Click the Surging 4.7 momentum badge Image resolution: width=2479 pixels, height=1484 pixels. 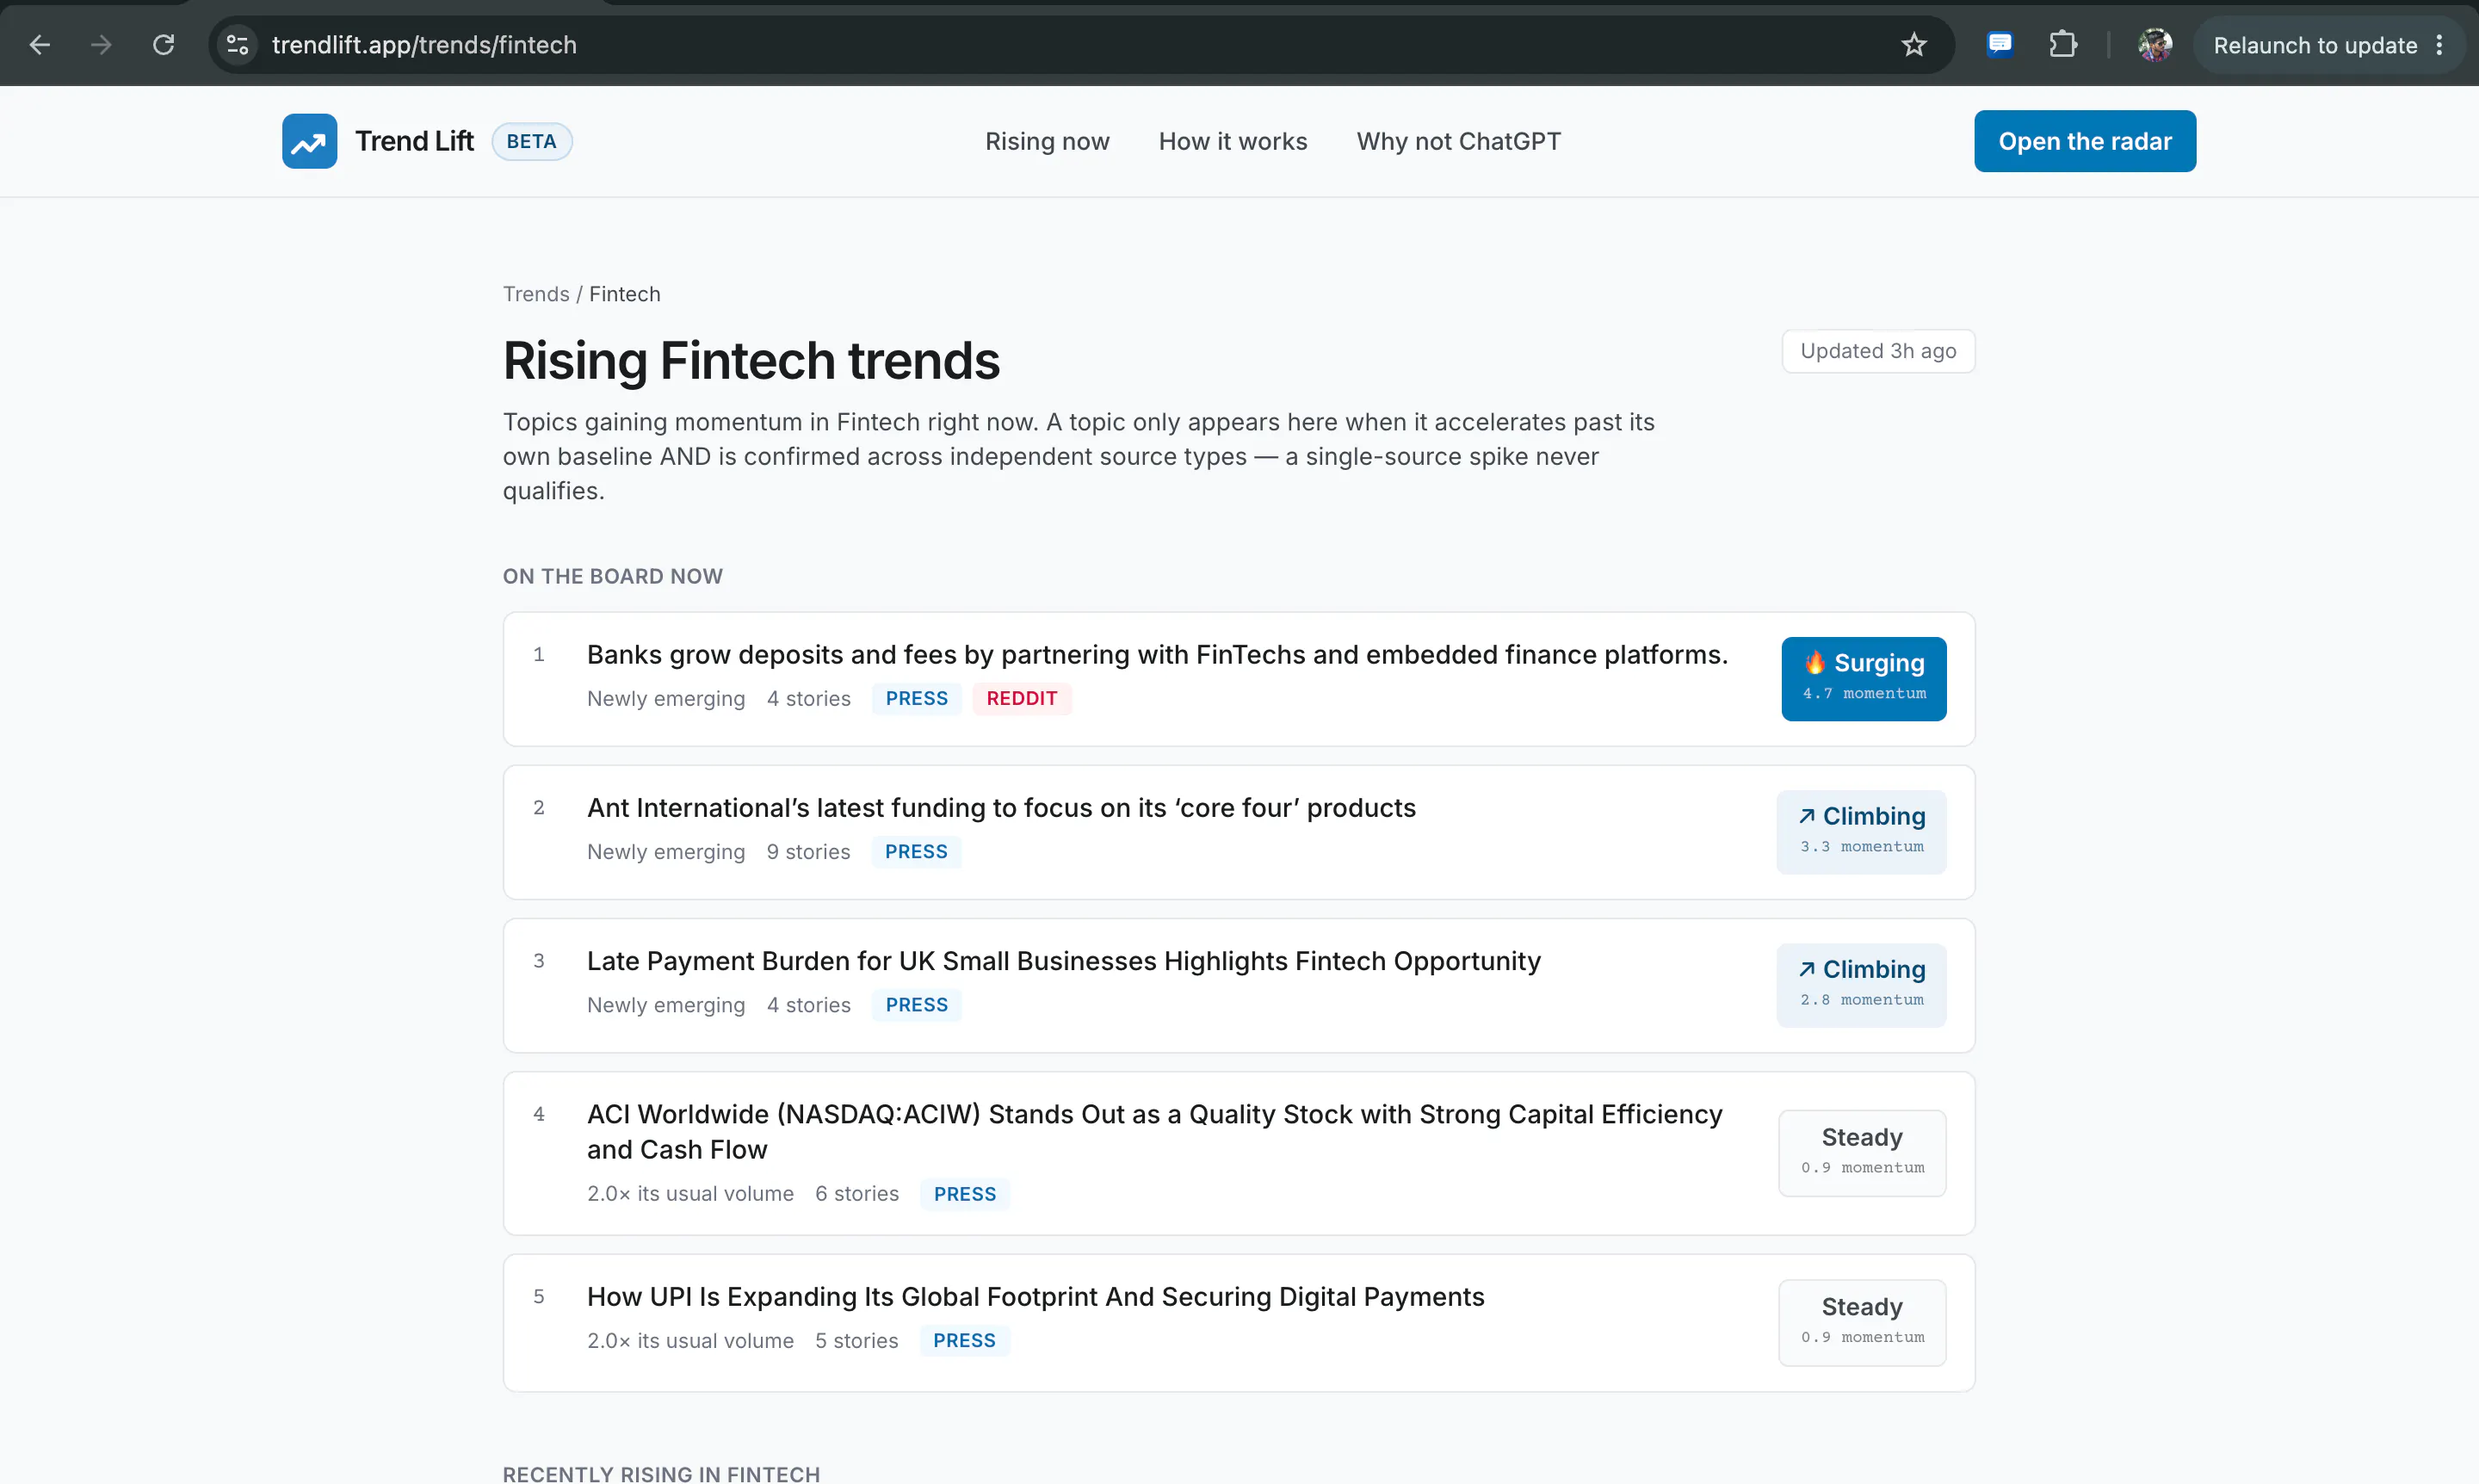click(1863, 678)
